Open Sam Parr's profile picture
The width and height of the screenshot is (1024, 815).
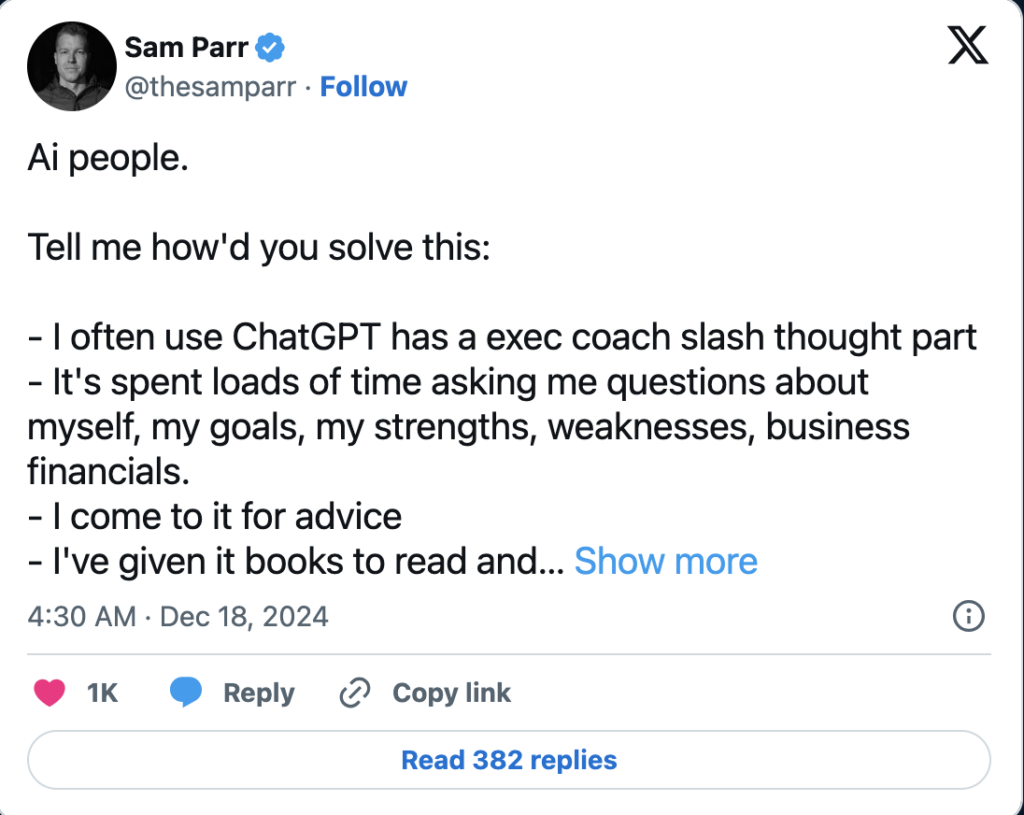(x=72, y=66)
